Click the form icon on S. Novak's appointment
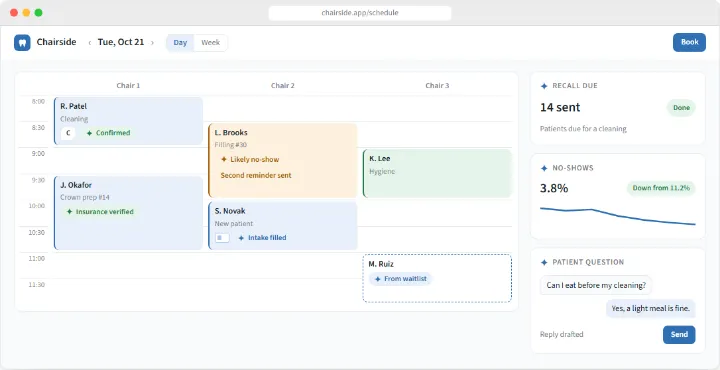This screenshot has width=720, height=370. click(x=222, y=238)
